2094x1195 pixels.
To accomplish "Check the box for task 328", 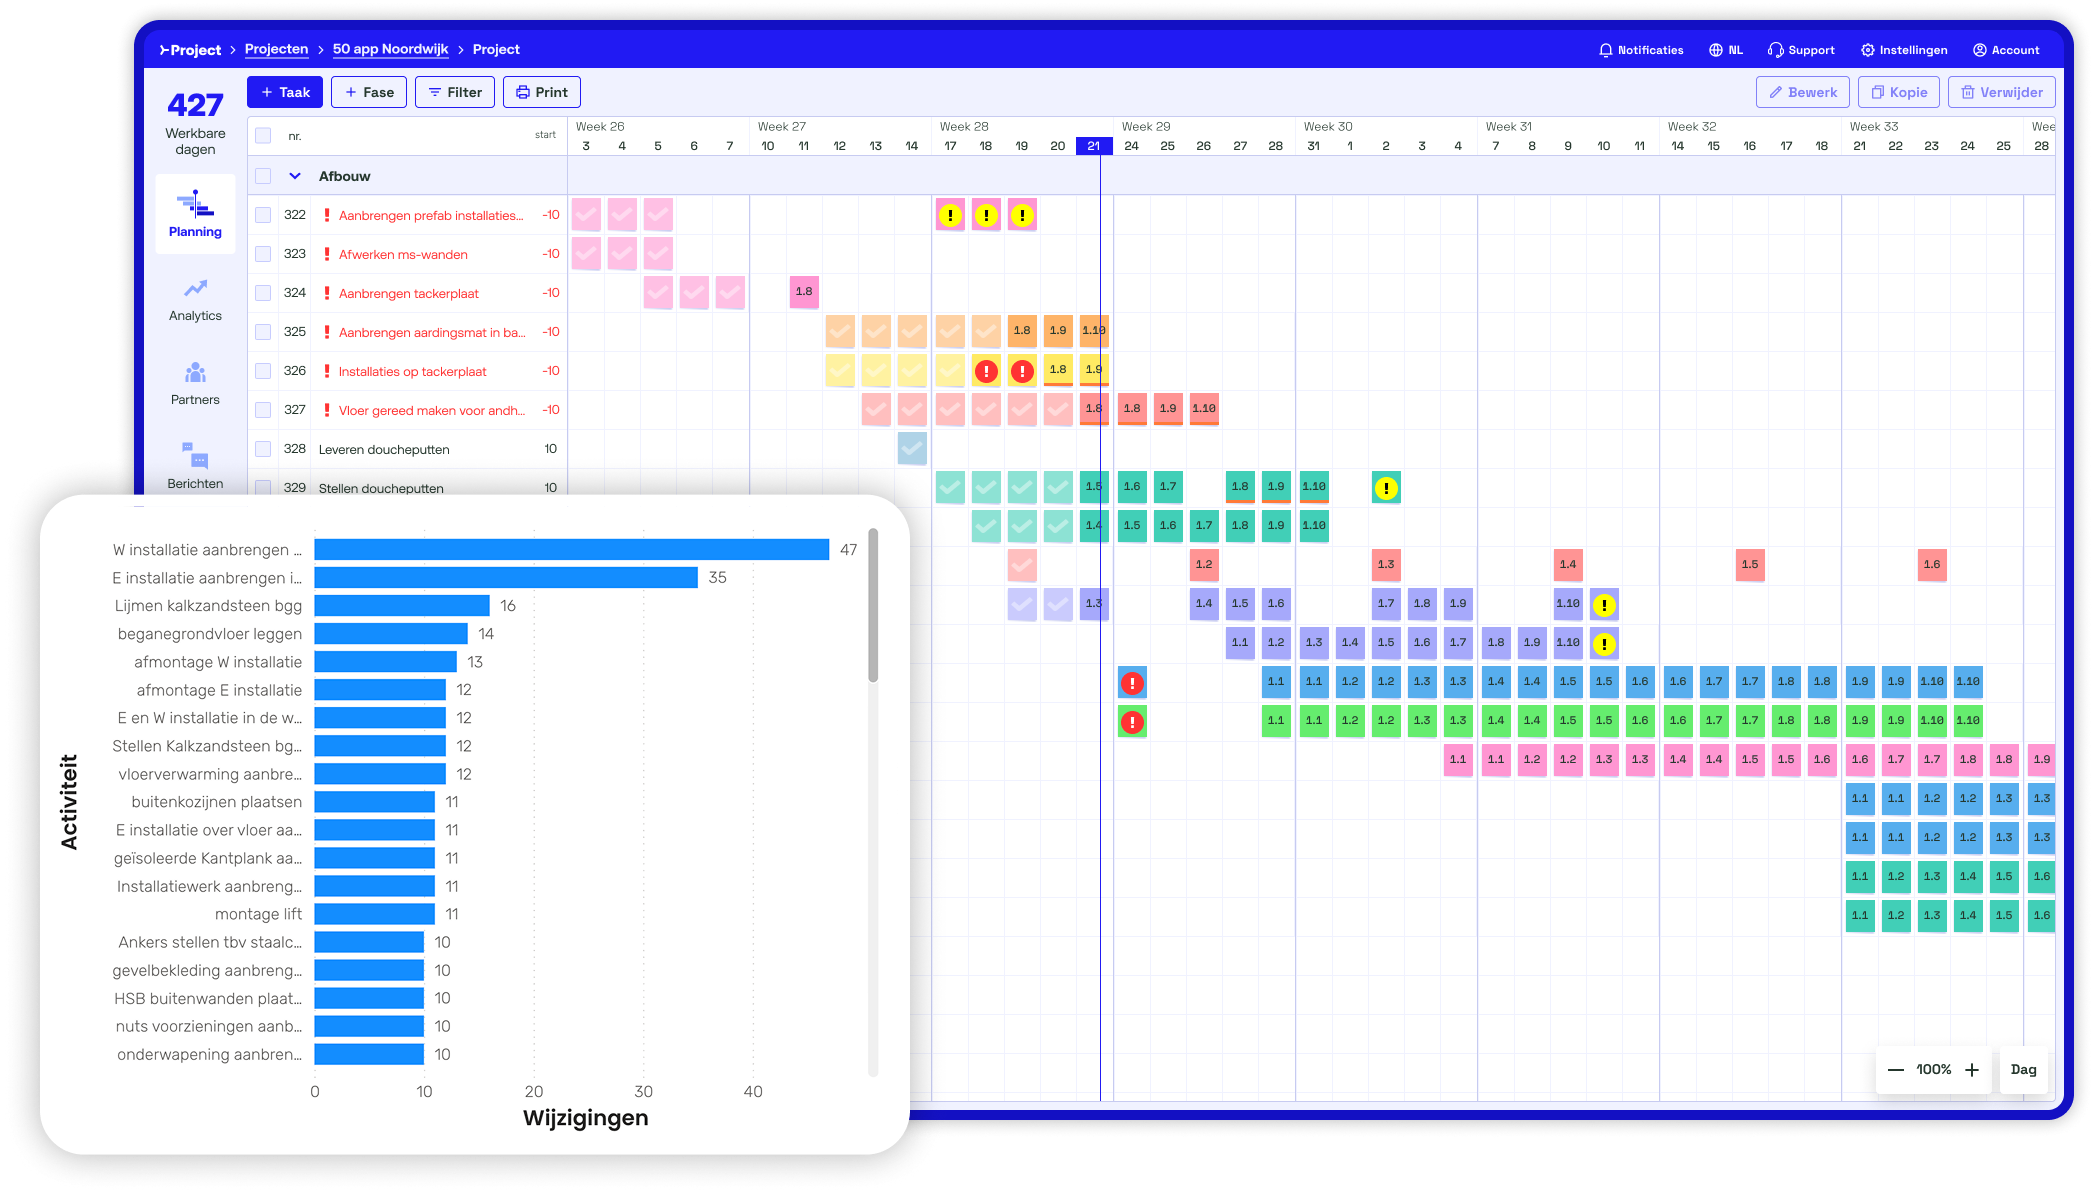I will (263, 449).
